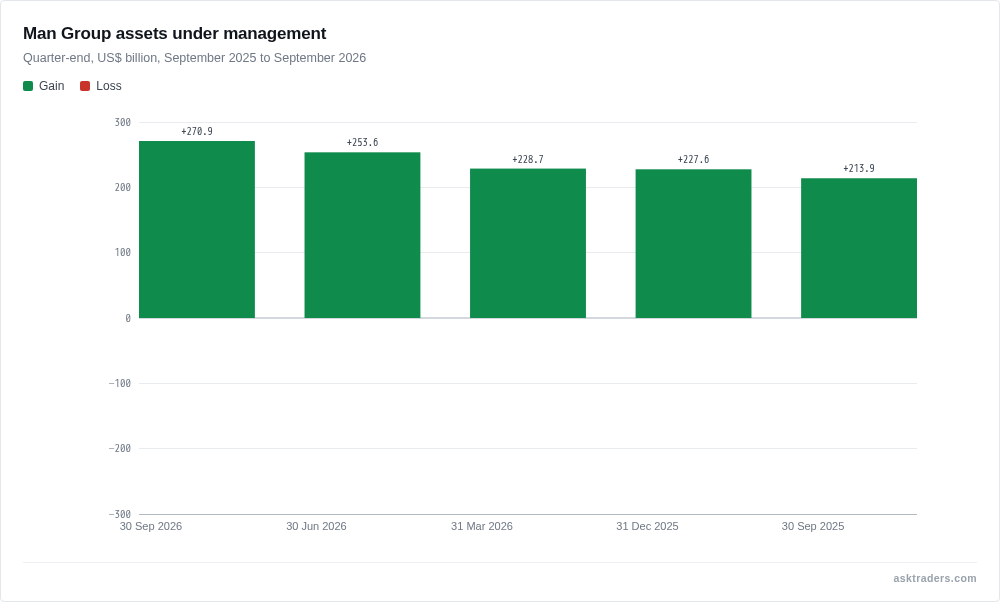Viewport: 1000px width, 602px height.
Task: Select the 31 Dec 2025 bar
Action: [x=693, y=244]
